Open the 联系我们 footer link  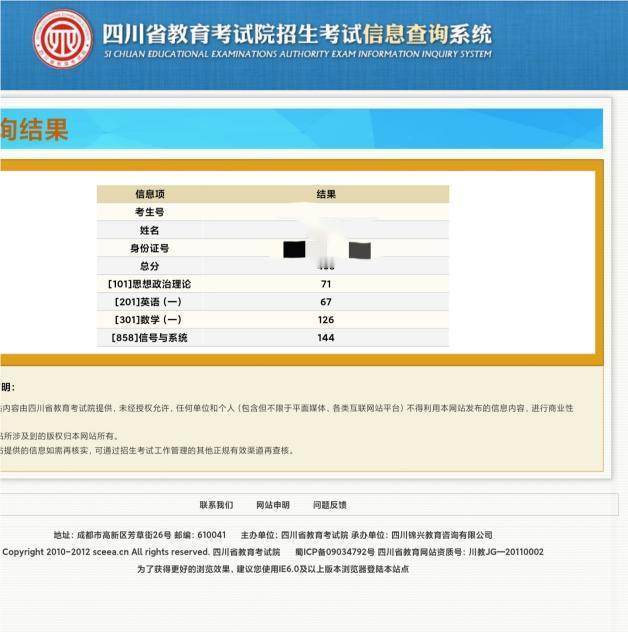pos(216,505)
